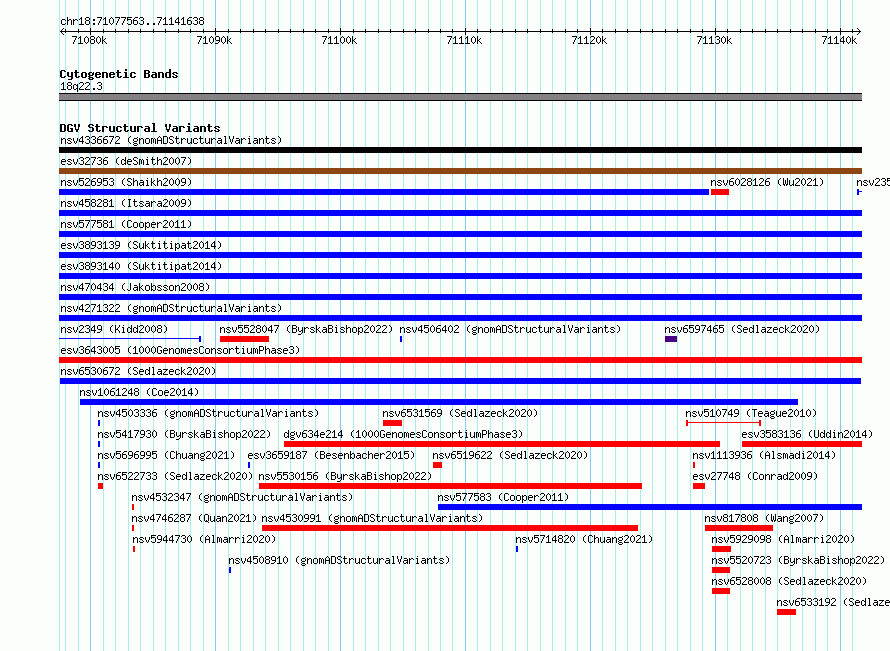Open the nsv4506402 gnomAD variant label
This screenshot has height=651, width=890.
coord(510,329)
